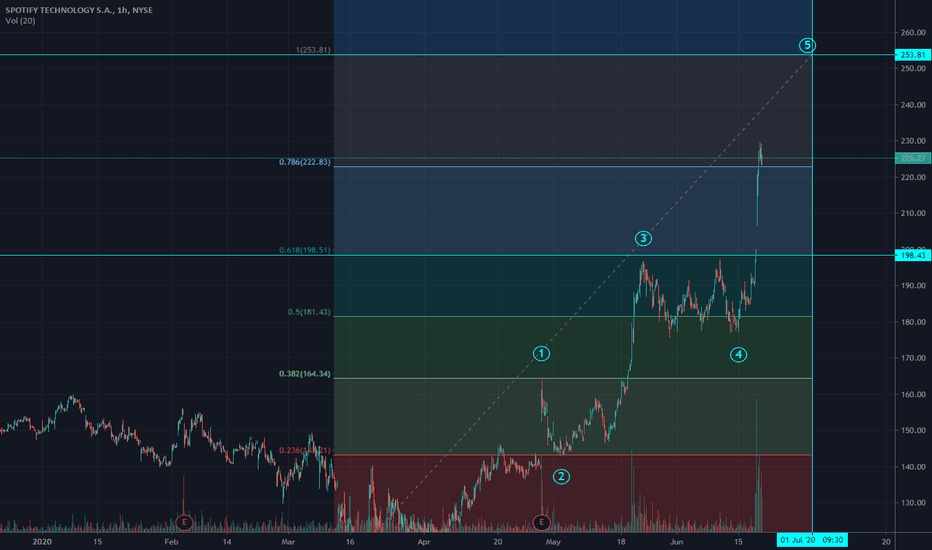Screen dimensions: 932x550
Task: Click the current price tag near 226
Action: point(913,158)
